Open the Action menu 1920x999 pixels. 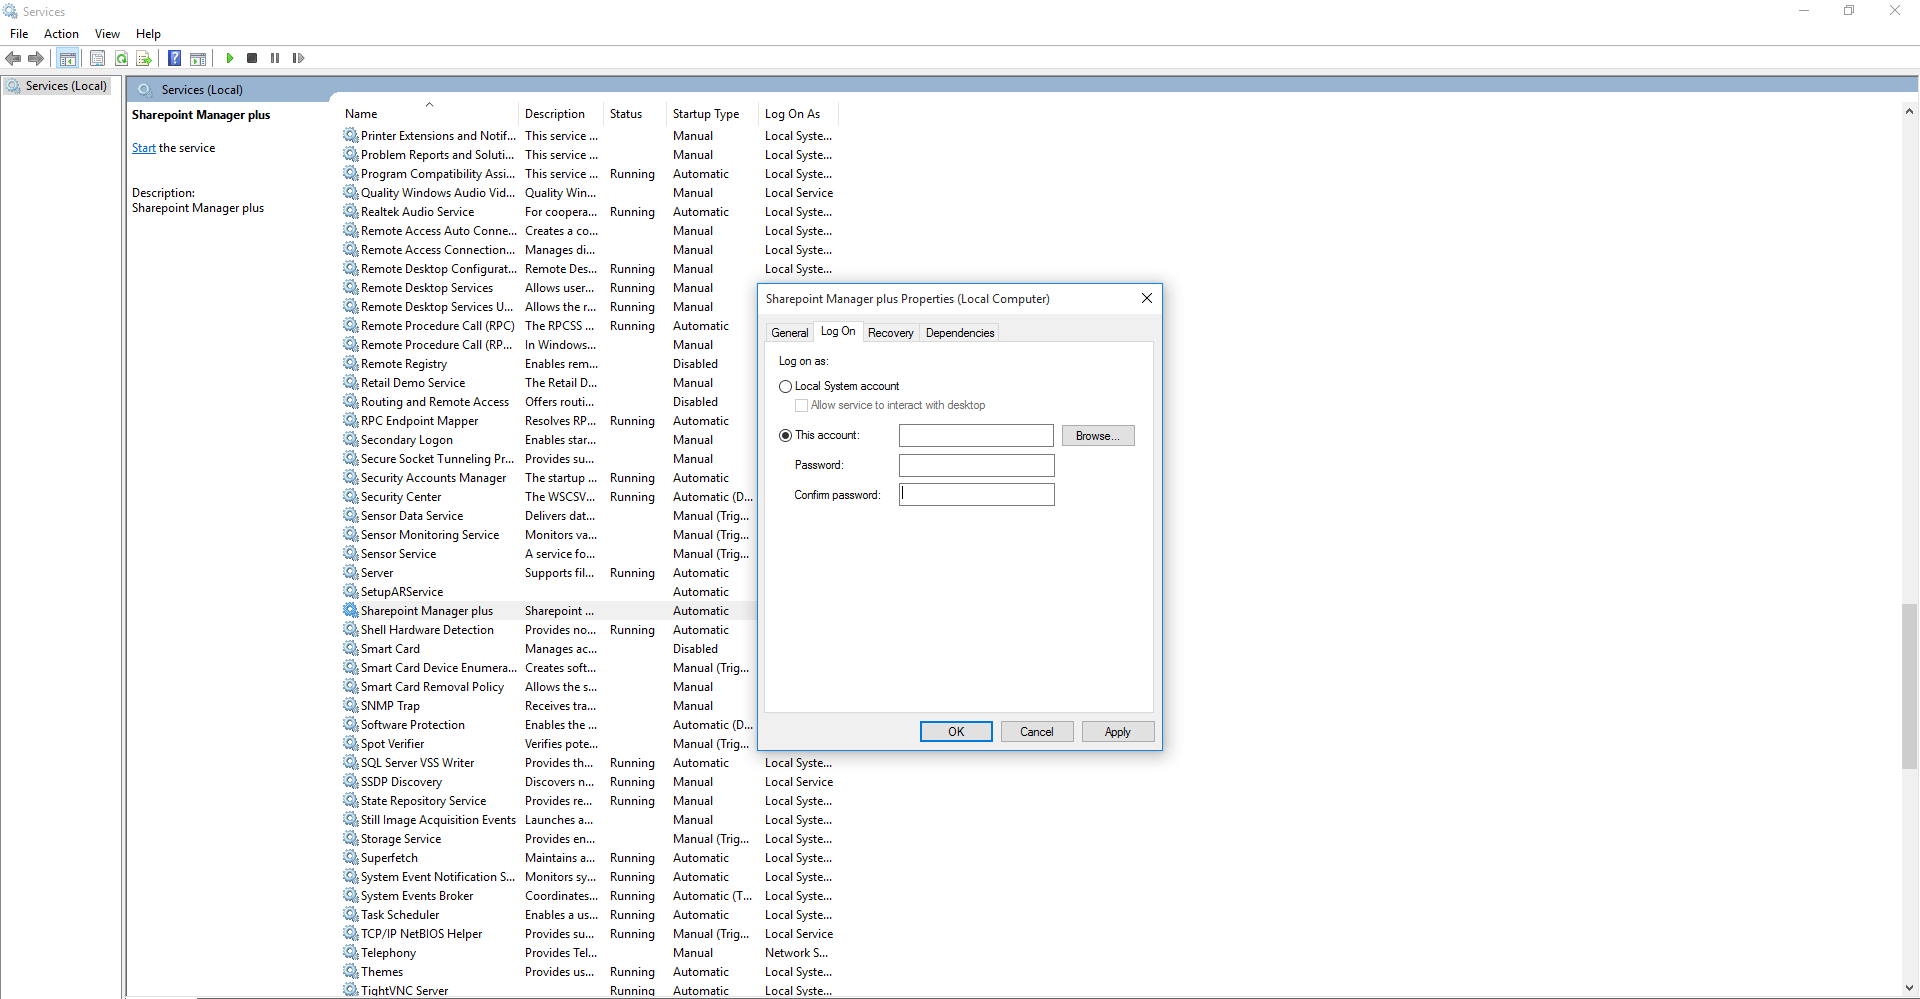tap(61, 34)
